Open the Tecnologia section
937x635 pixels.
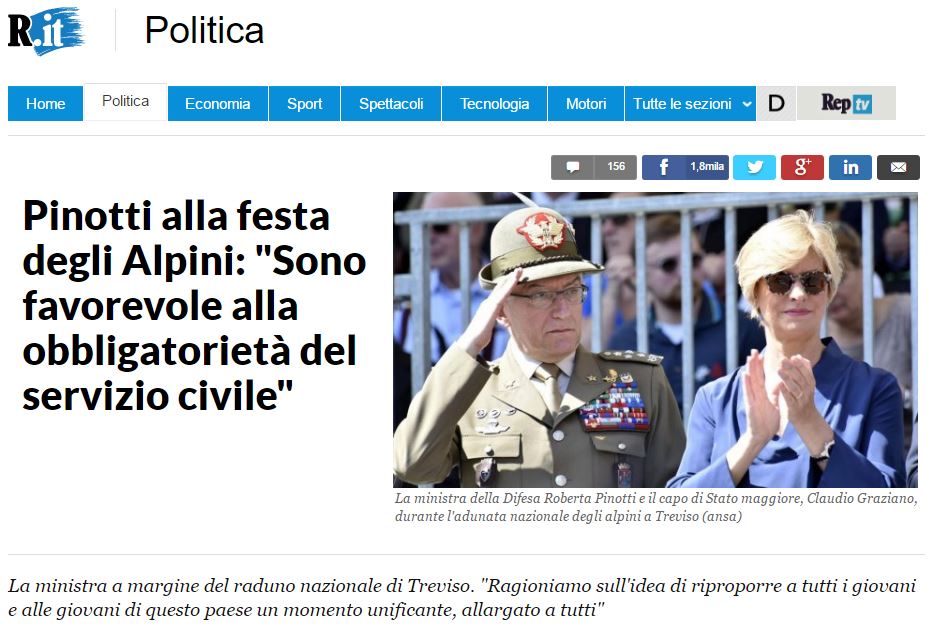494,103
